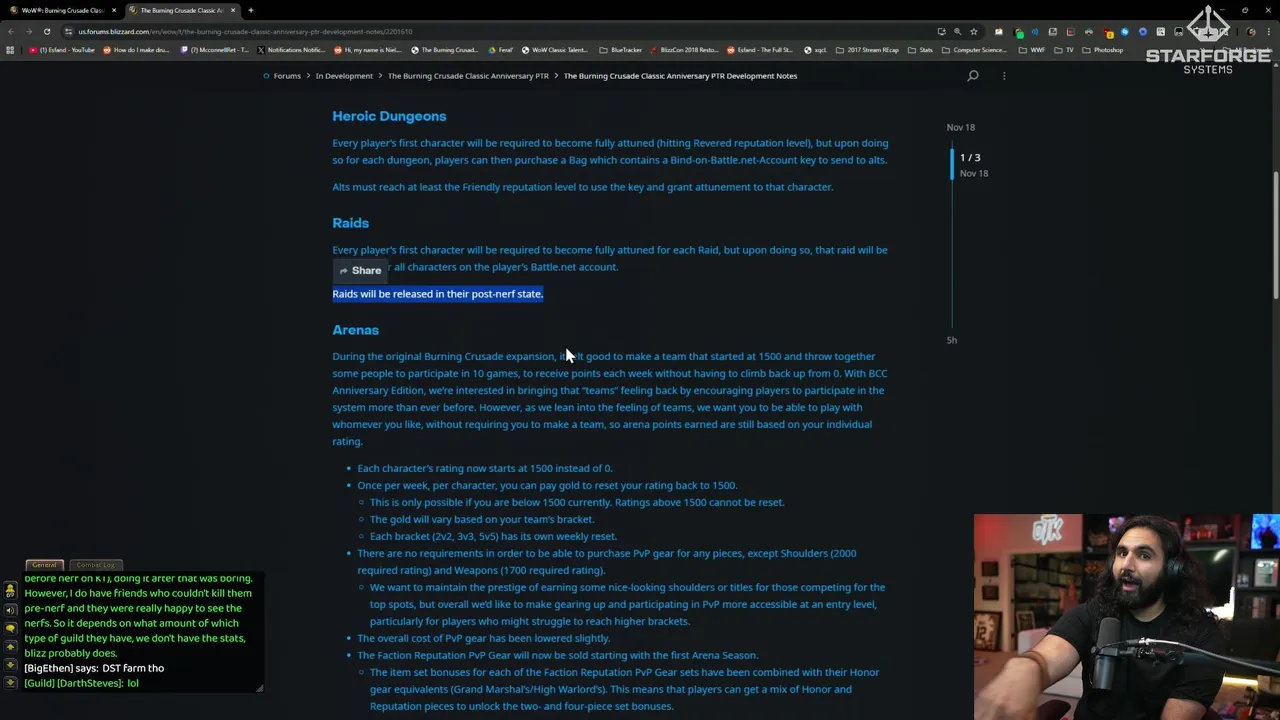Click the PTR Development Notes topic title
Image resolution: width=1280 pixels, height=720 pixels.
click(680, 76)
